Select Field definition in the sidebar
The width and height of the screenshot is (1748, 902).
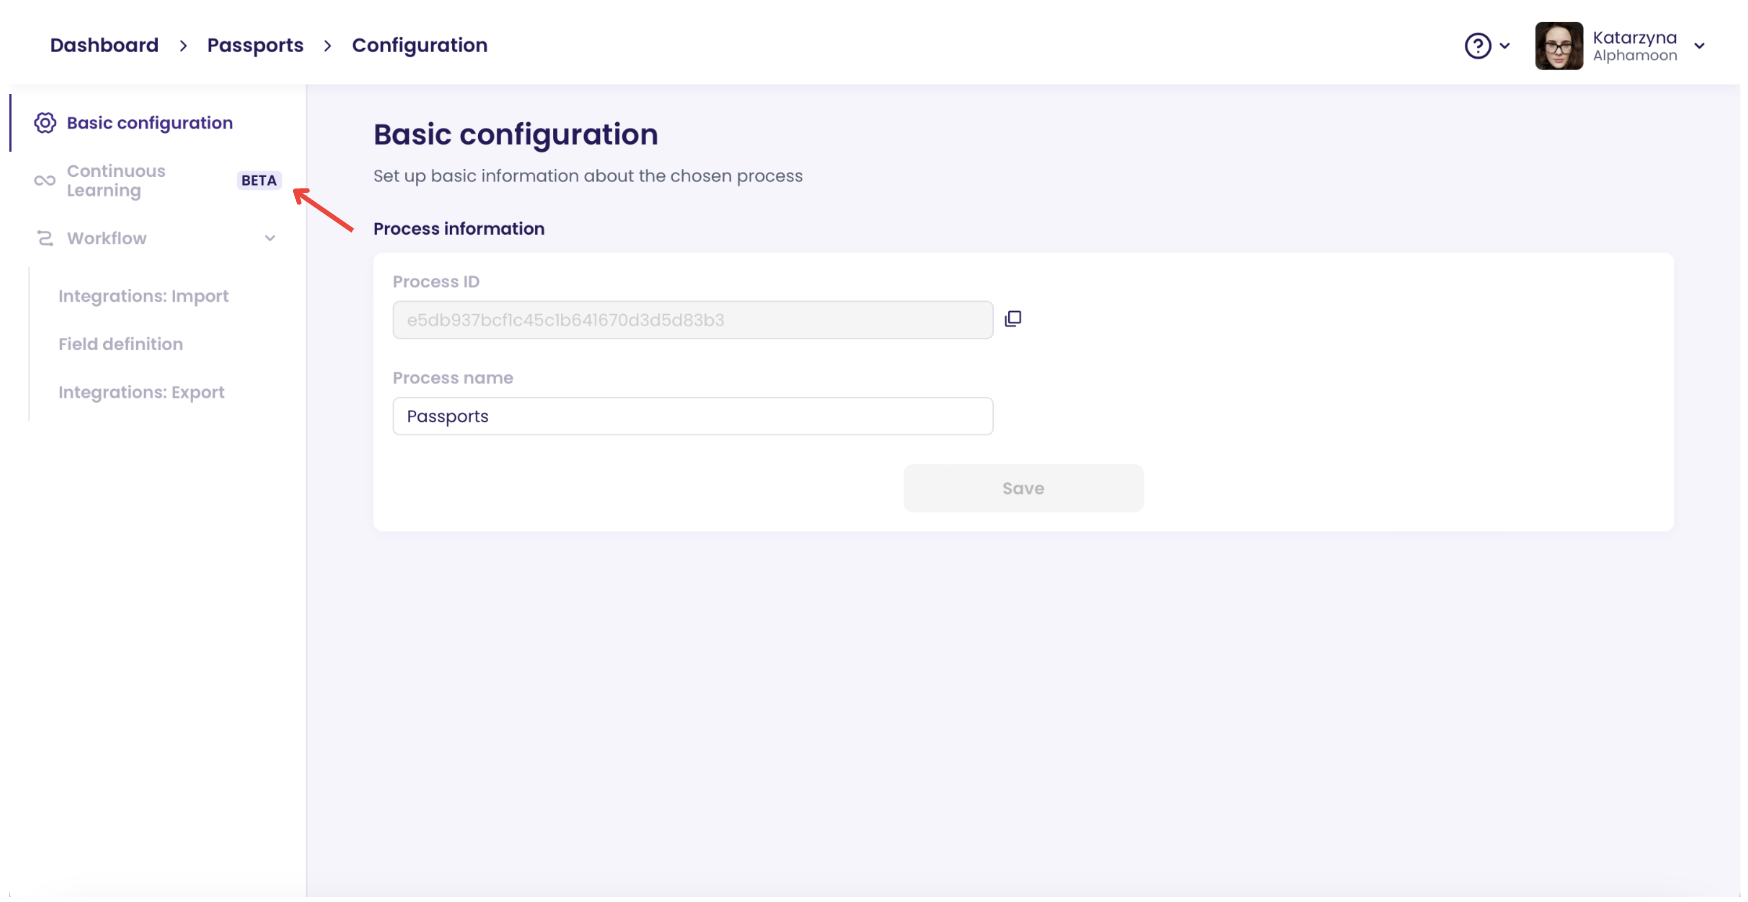pyautogui.click(x=120, y=344)
